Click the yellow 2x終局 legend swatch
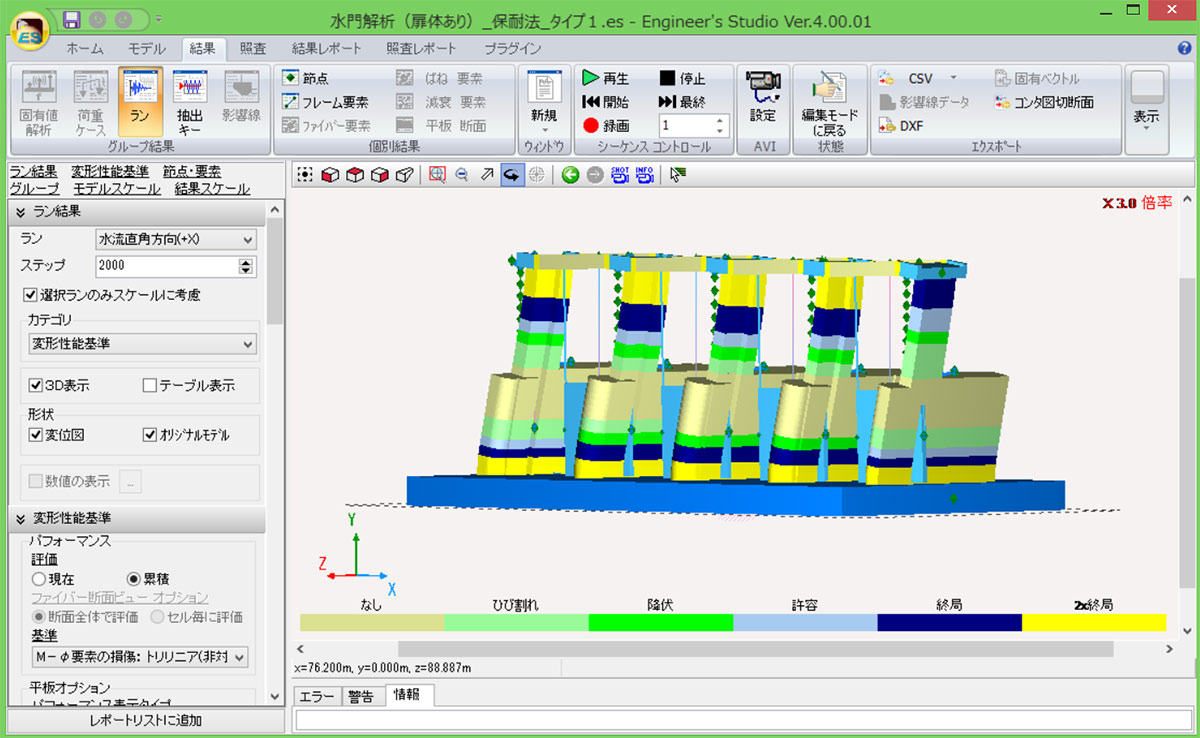Screen dimensions: 1200x738 1093,622
